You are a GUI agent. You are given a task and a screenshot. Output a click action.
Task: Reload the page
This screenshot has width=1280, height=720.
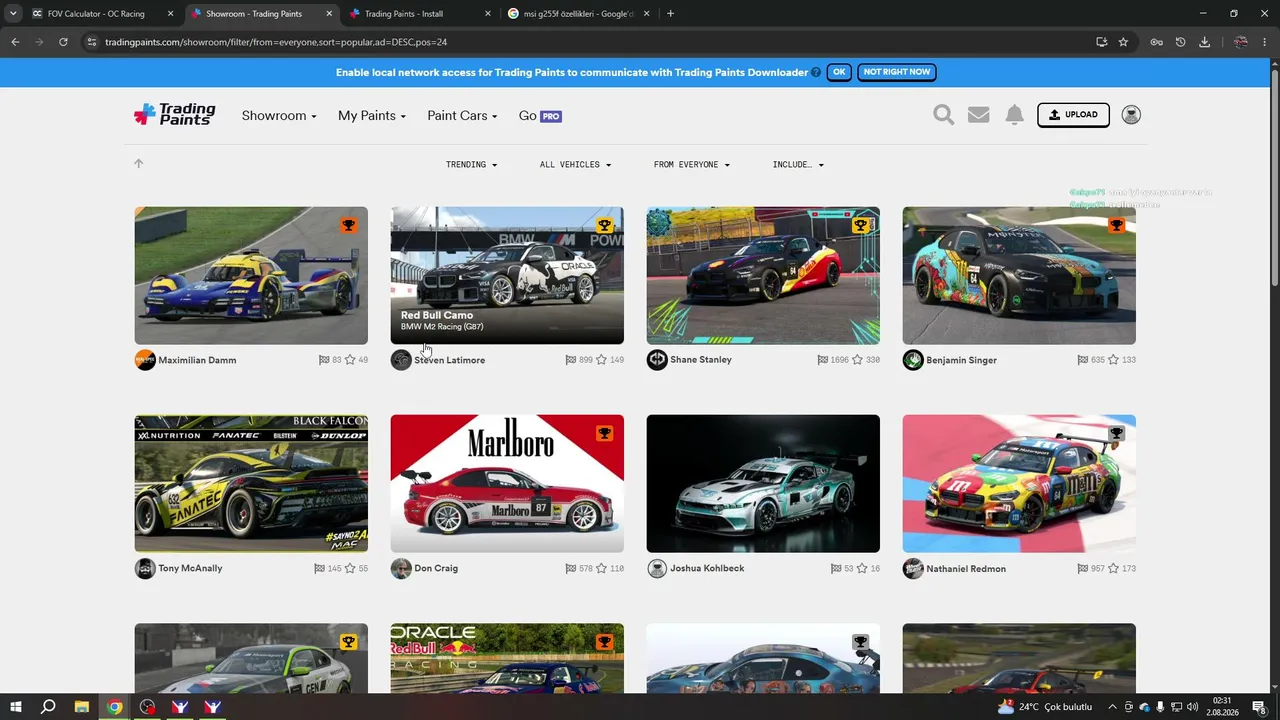[63, 42]
